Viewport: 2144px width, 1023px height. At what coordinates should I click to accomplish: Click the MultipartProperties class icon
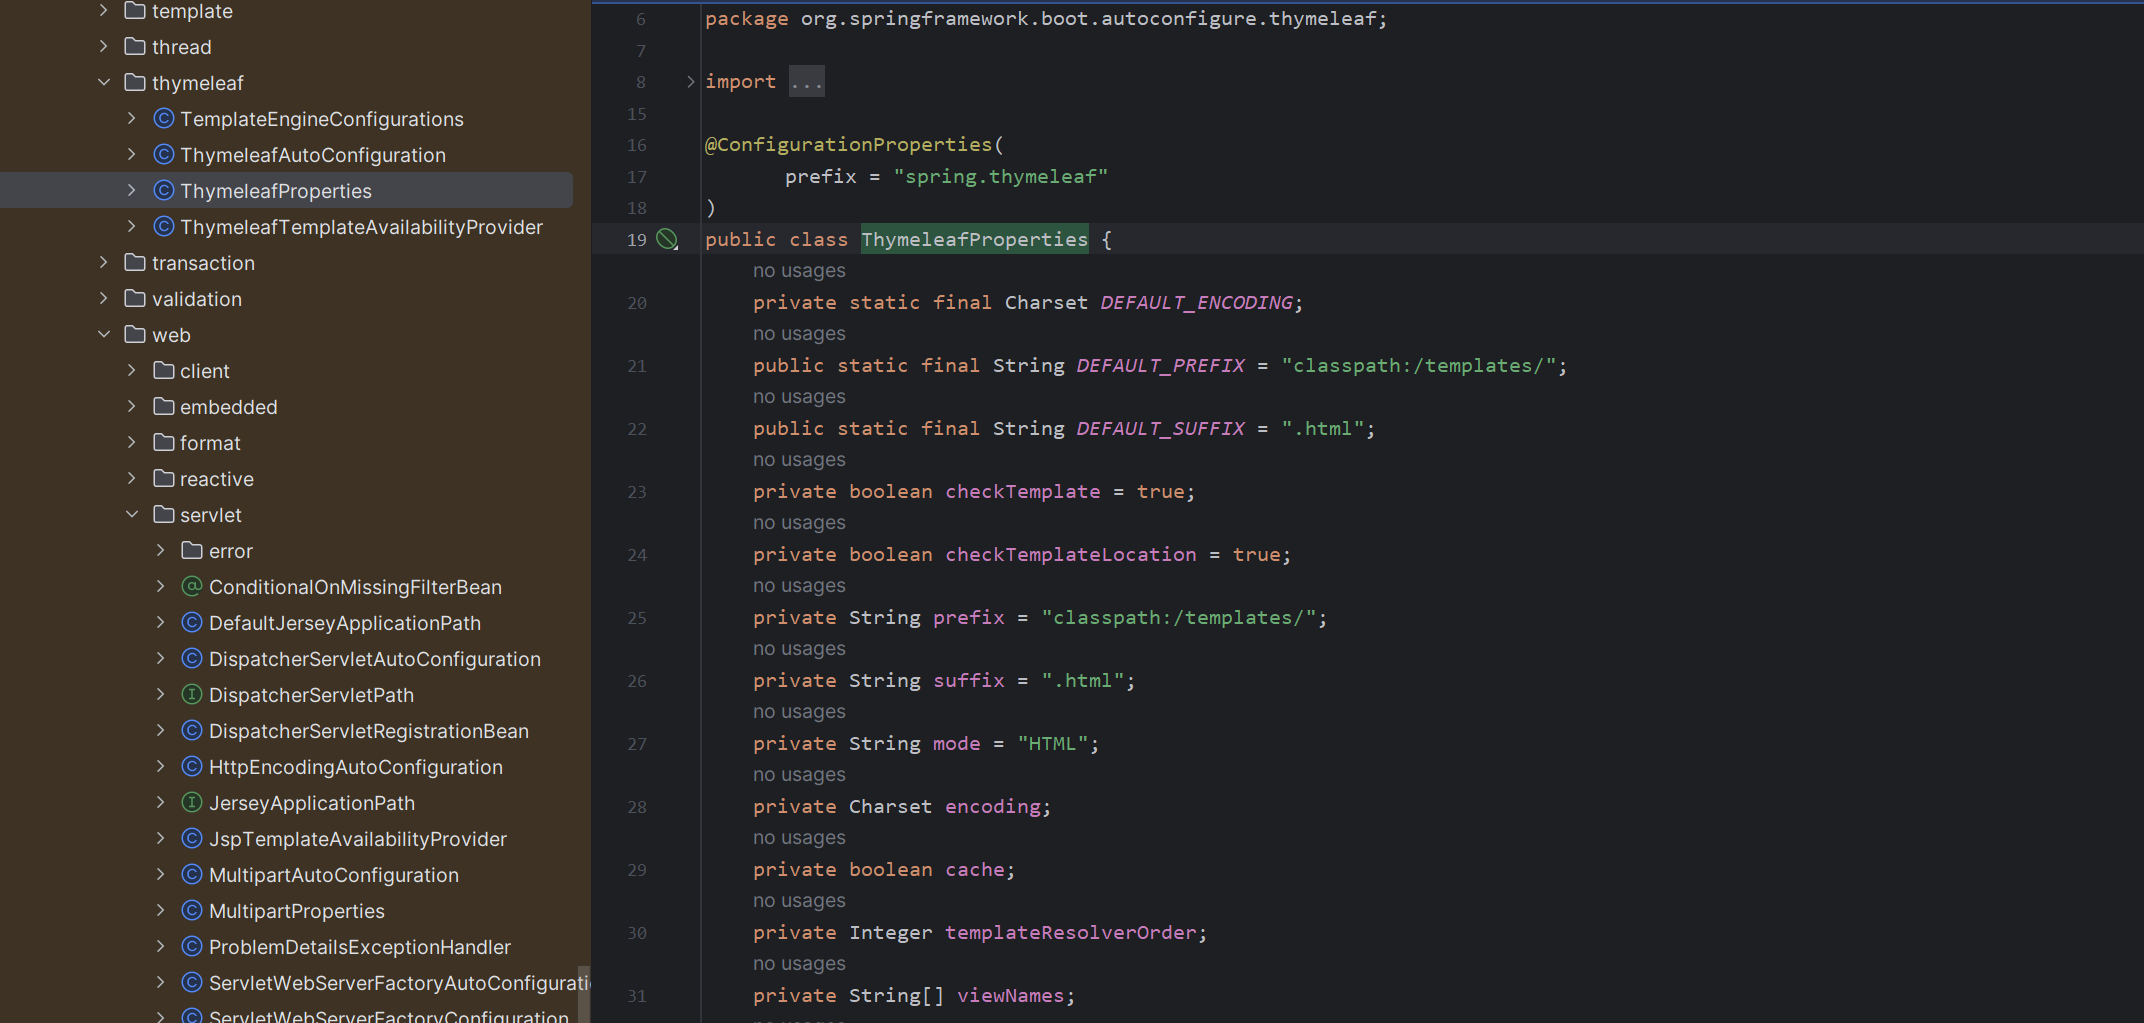point(192,910)
